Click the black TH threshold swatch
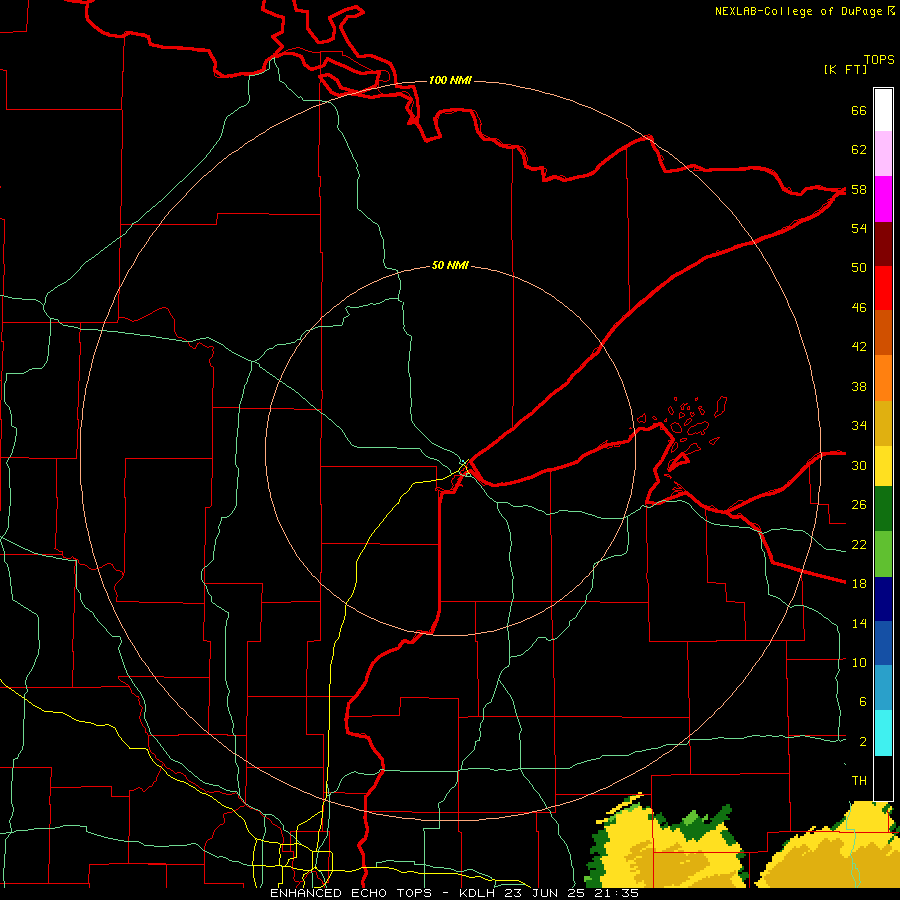Viewport: 900px width, 900px height. (883, 778)
